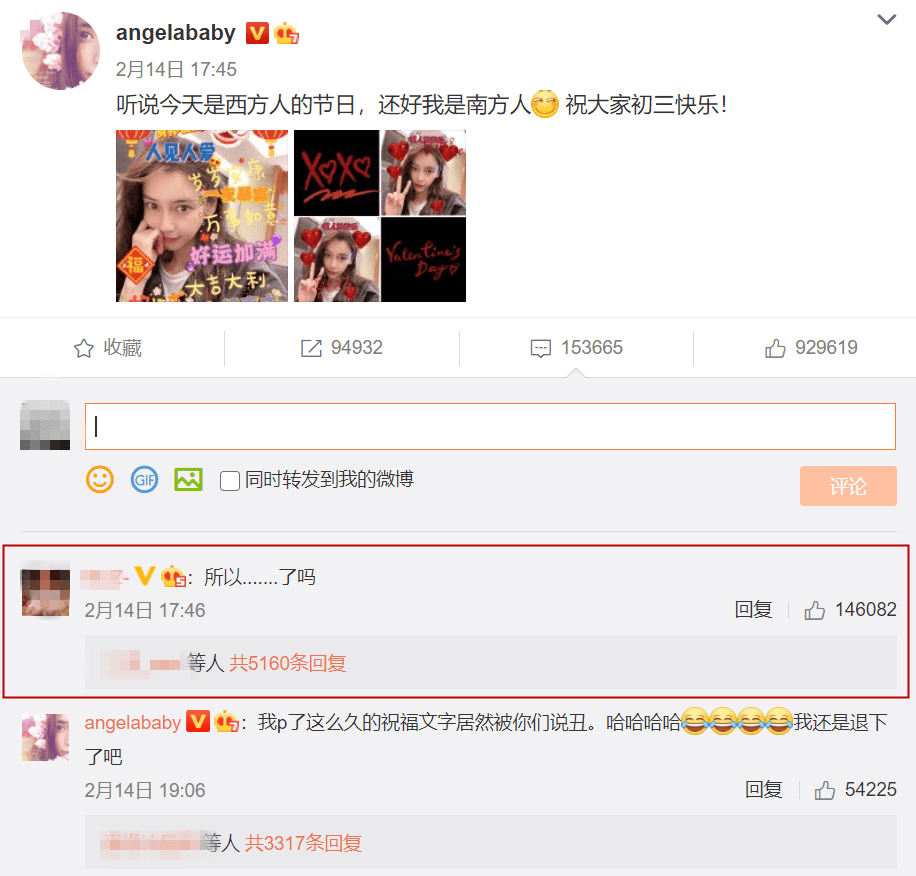Click the image upload icon
This screenshot has height=876, width=916.
click(188, 479)
